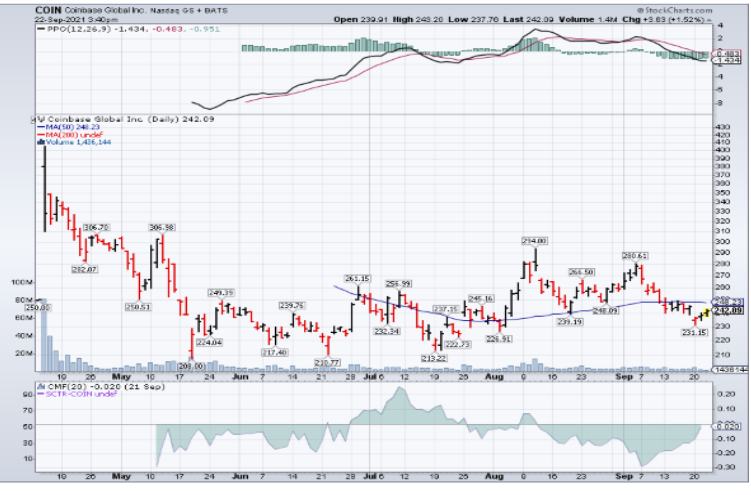Click the 1436144 volume tag on right axis
The width and height of the screenshot is (751, 495).
[730, 370]
